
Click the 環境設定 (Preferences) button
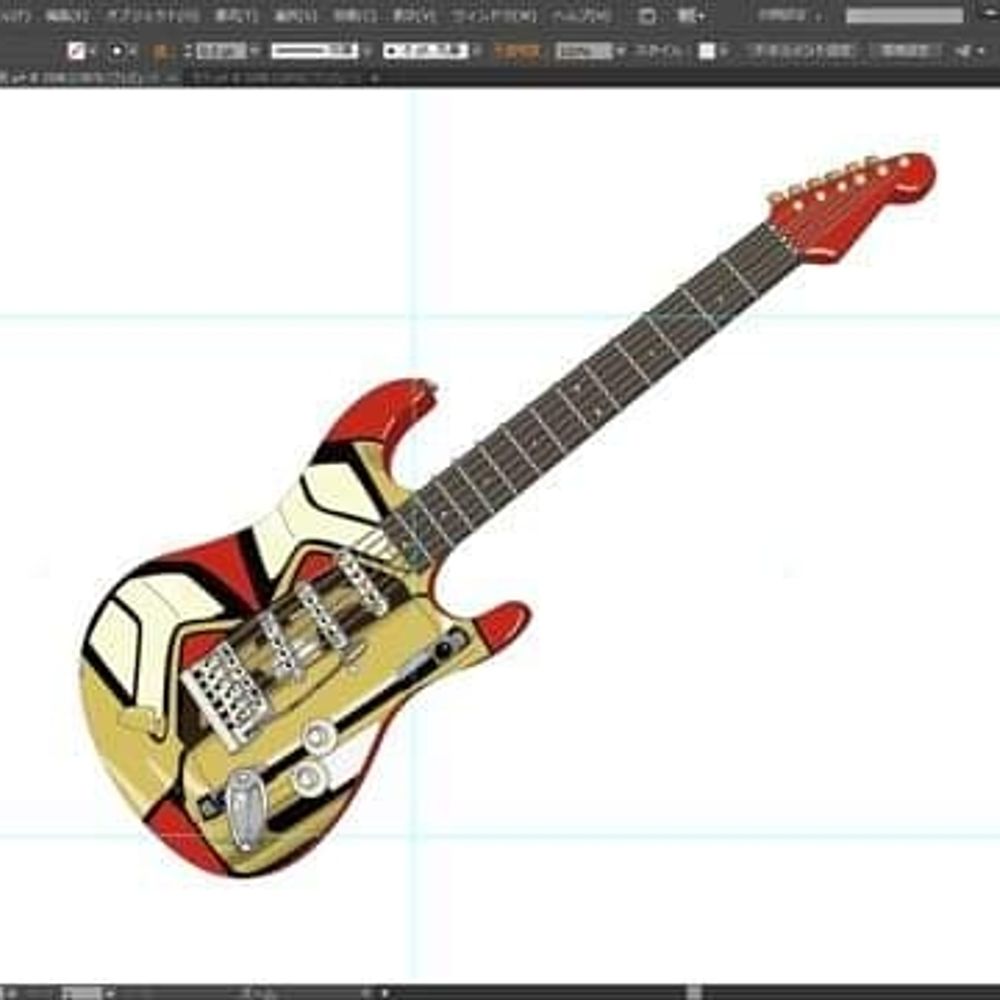906,51
